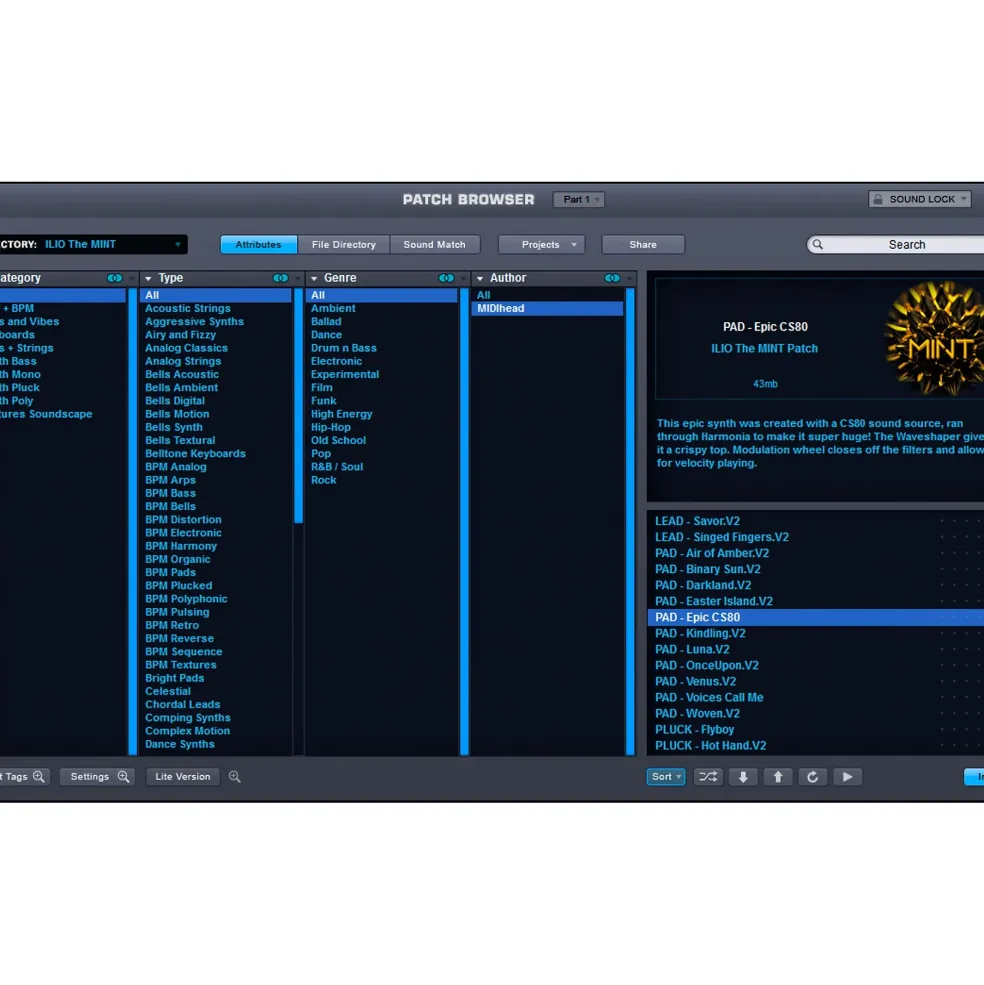Select Rock genre
The width and height of the screenshot is (984, 985).
tap(324, 480)
